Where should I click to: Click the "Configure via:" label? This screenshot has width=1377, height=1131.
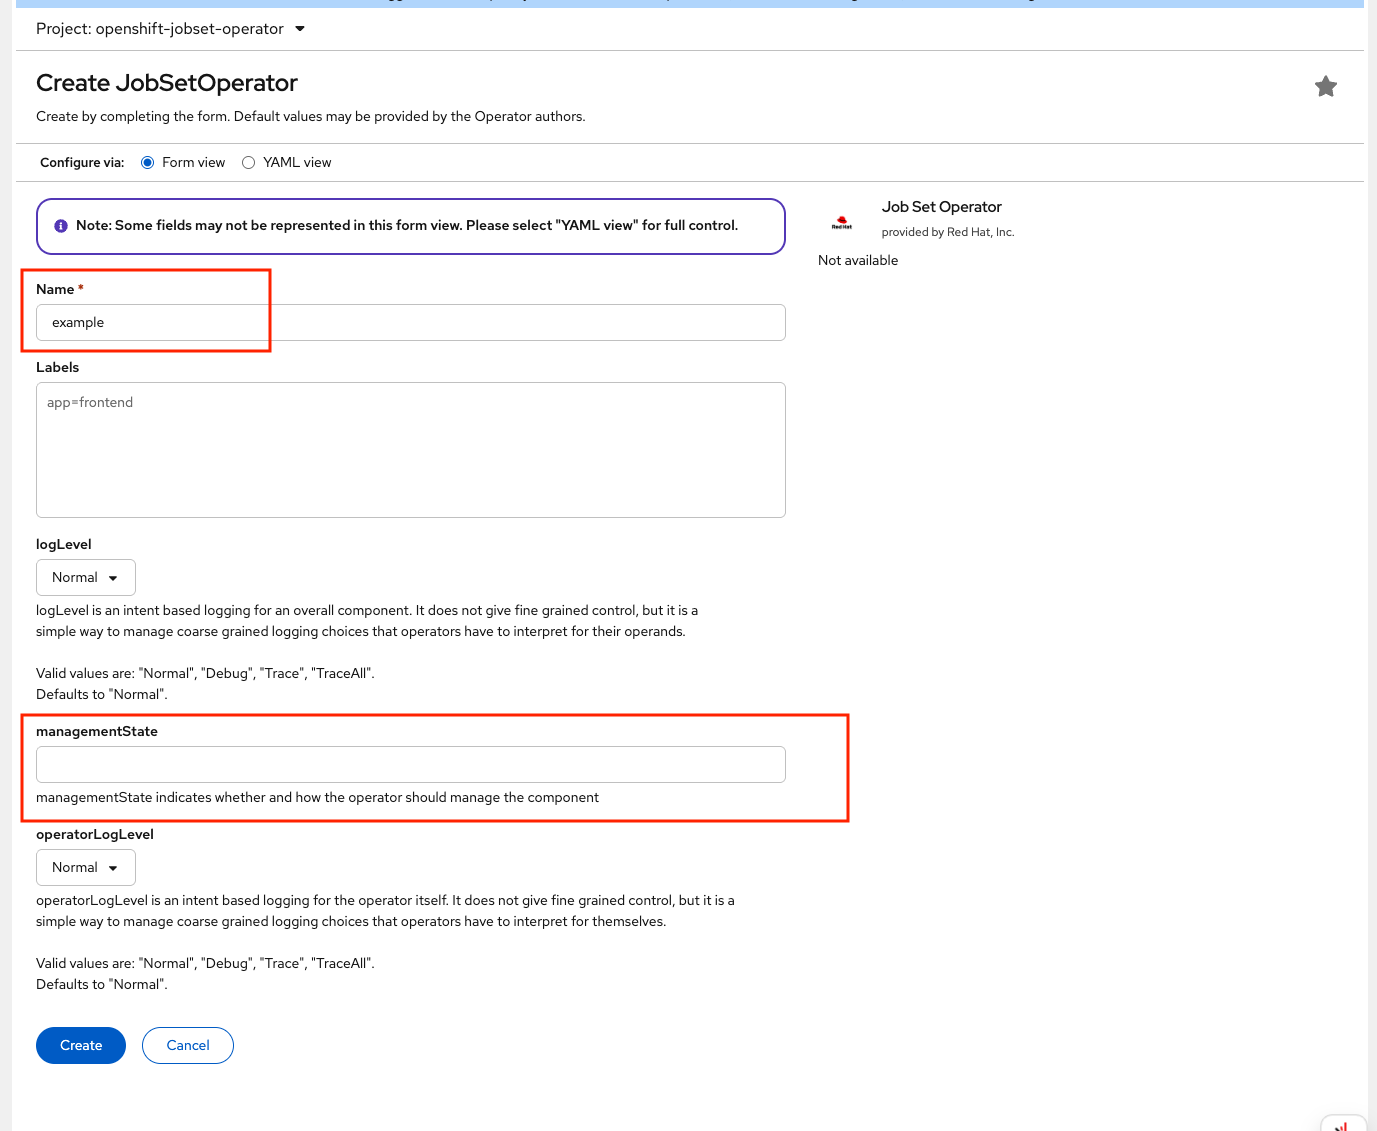coord(82,163)
